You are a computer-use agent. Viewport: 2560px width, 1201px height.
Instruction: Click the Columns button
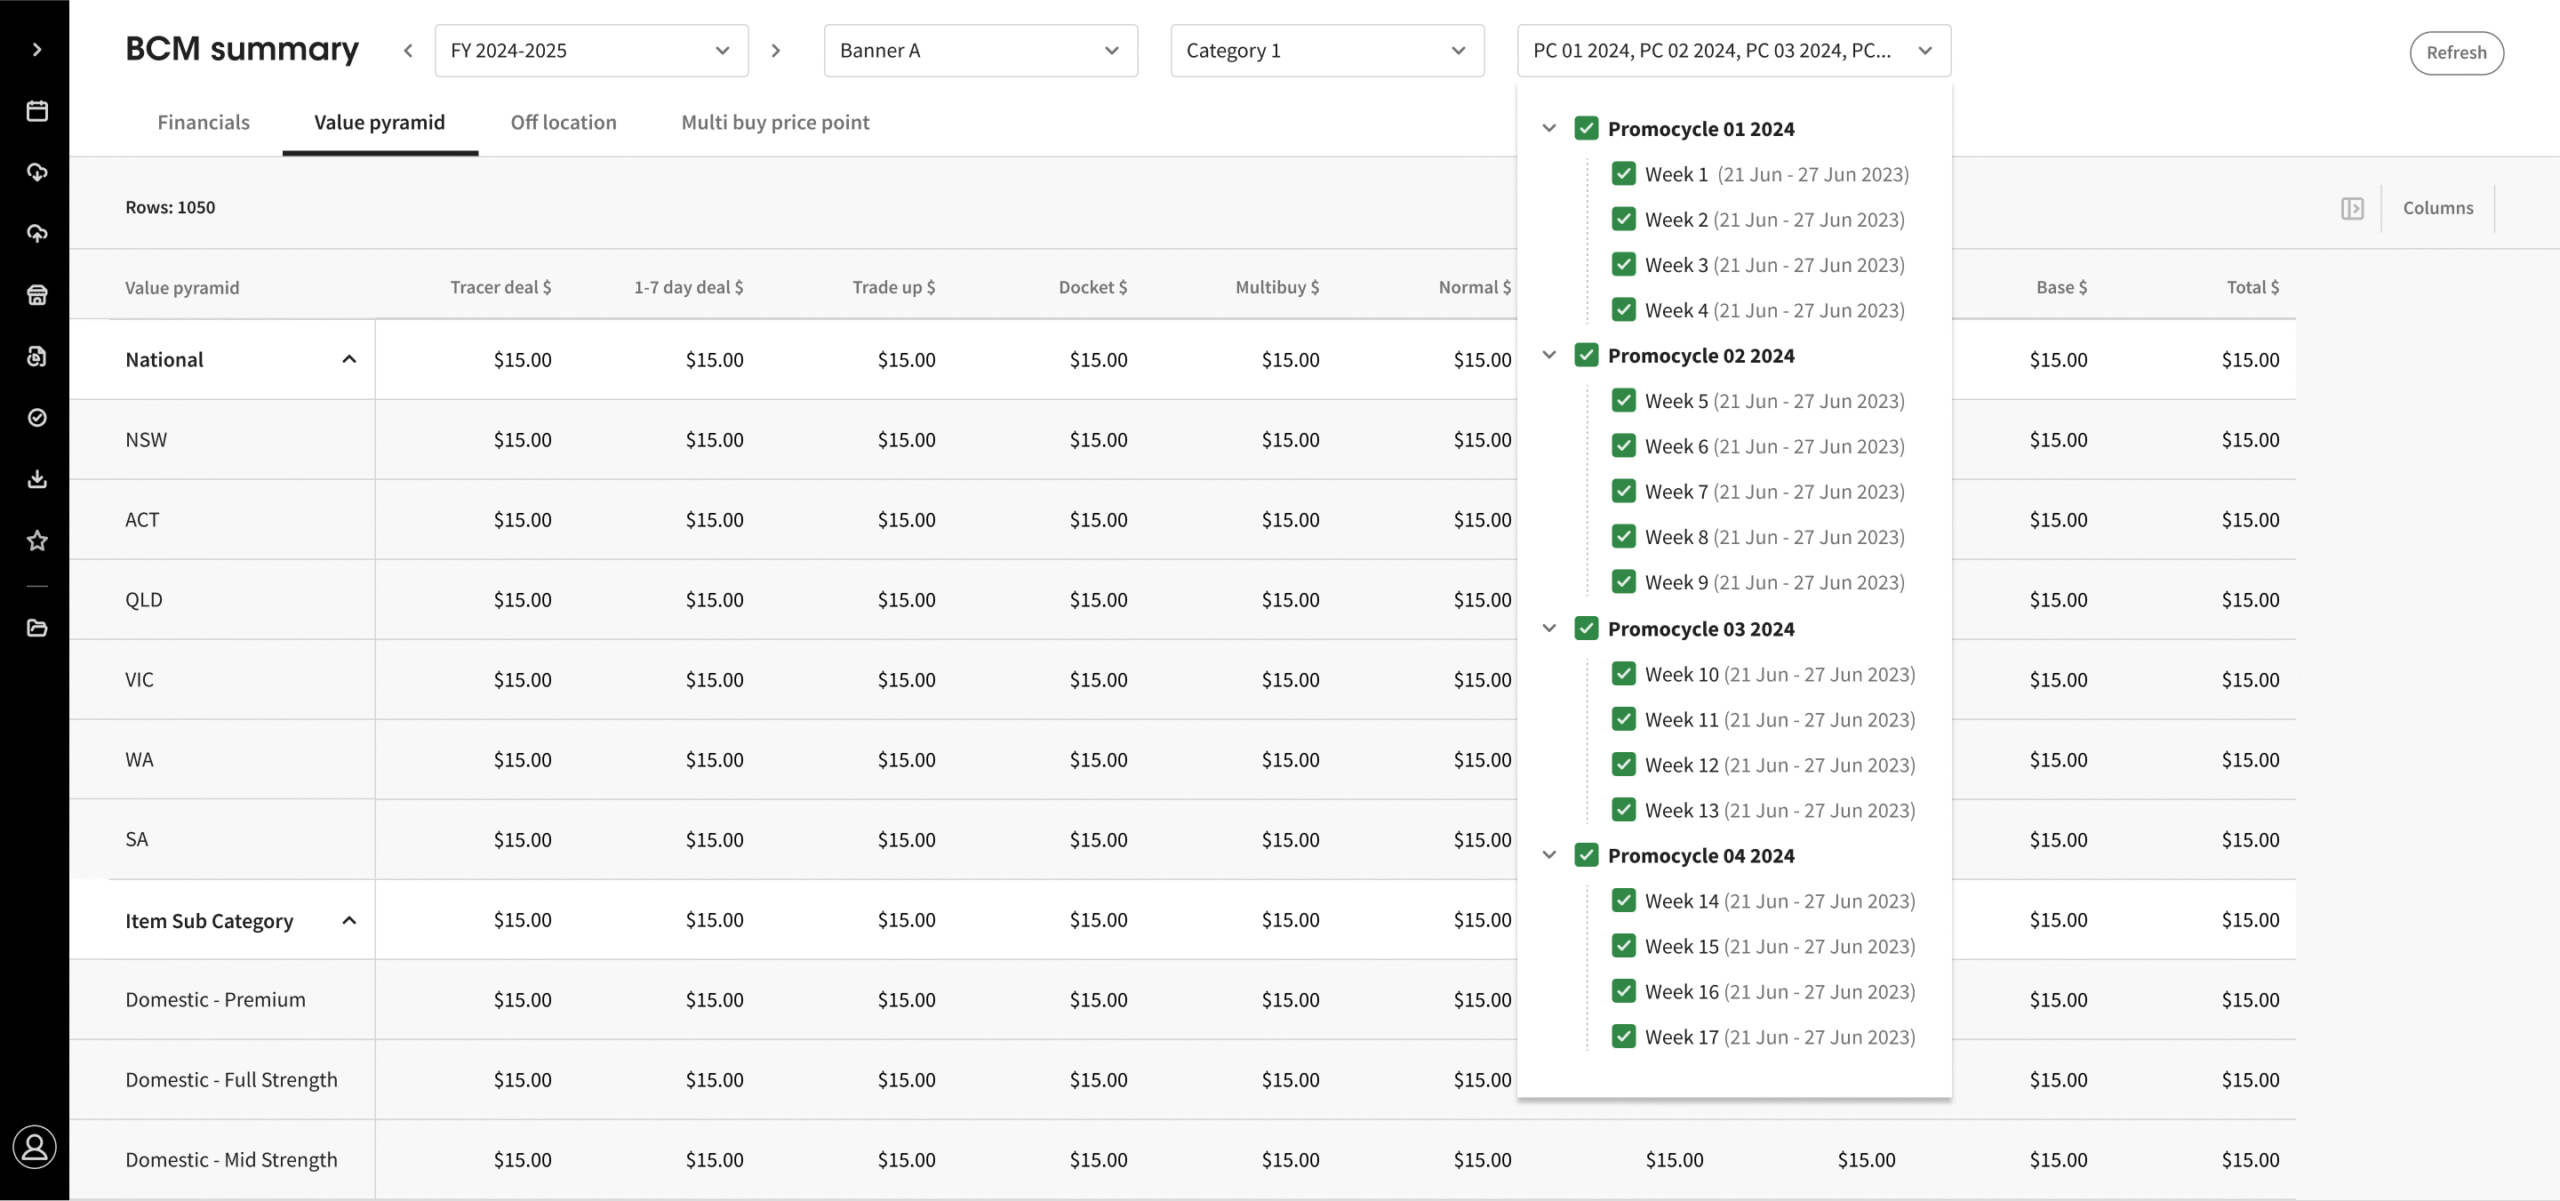pyautogui.click(x=2437, y=208)
